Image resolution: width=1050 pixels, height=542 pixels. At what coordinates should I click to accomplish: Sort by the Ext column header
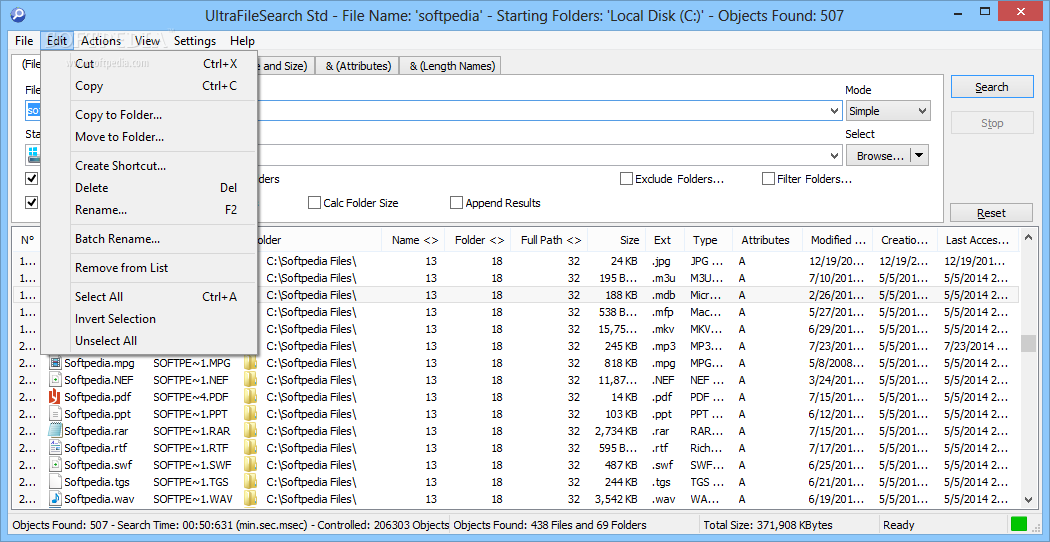point(665,240)
